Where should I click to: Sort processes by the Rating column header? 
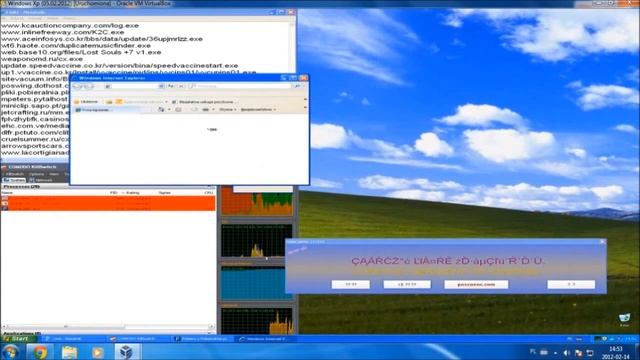132,192
